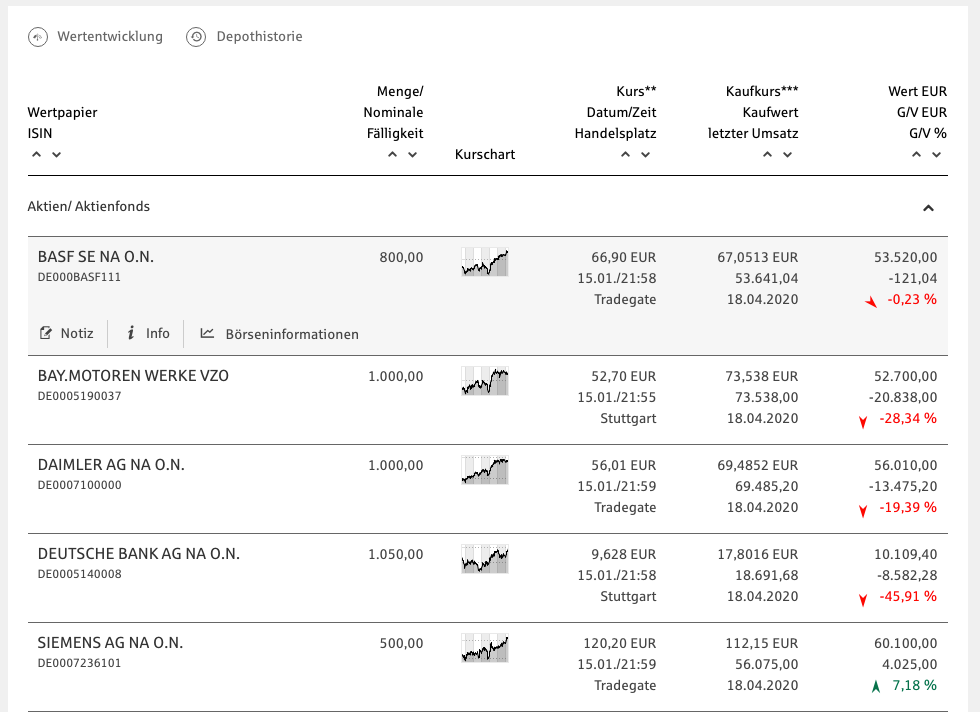The width and height of the screenshot is (980, 712).
Task: Click the Notiz edit icon for BASF
Action: (45, 333)
